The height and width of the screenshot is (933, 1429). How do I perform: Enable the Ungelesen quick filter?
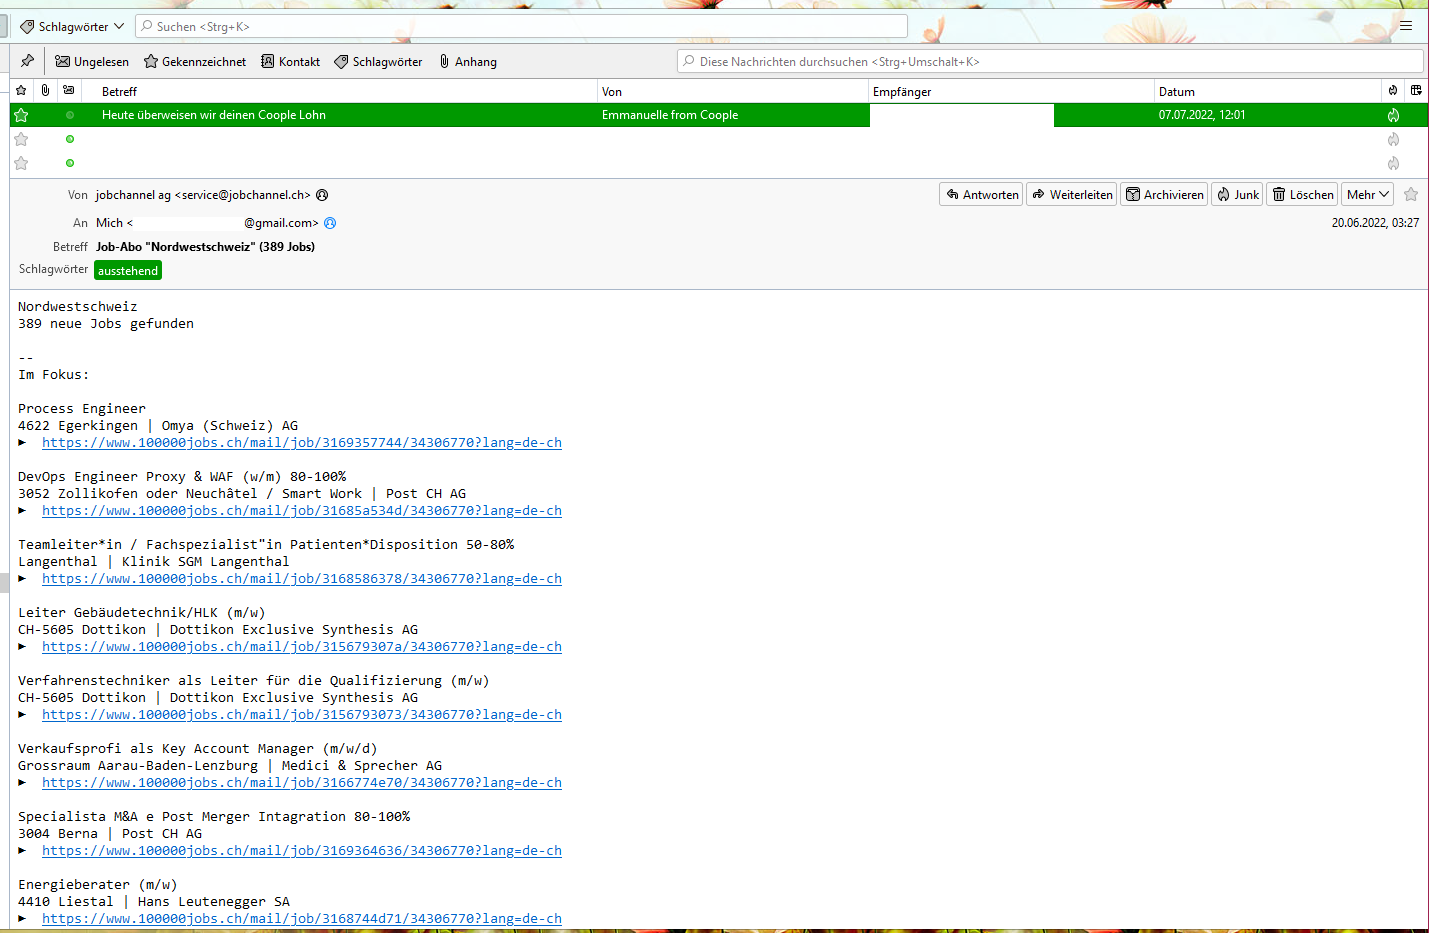tap(92, 62)
